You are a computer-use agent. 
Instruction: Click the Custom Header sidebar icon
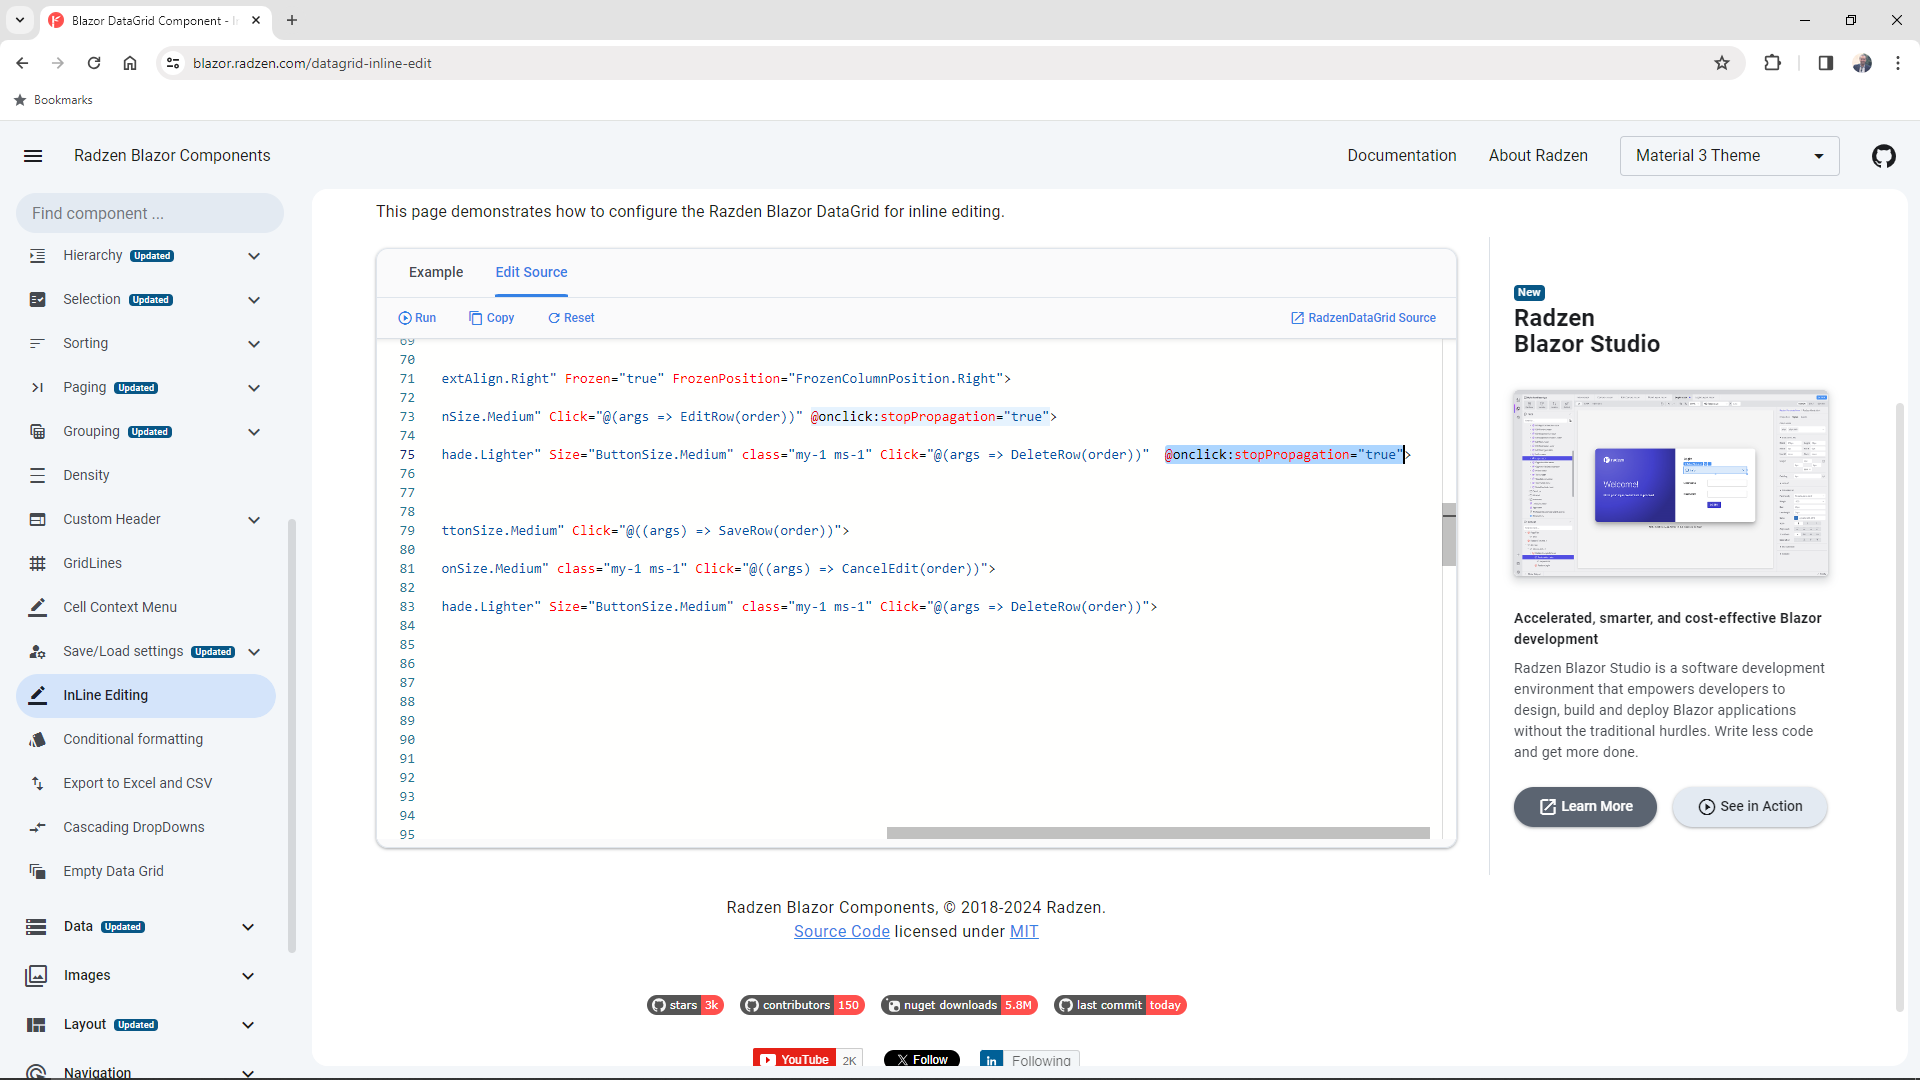point(37,520)
